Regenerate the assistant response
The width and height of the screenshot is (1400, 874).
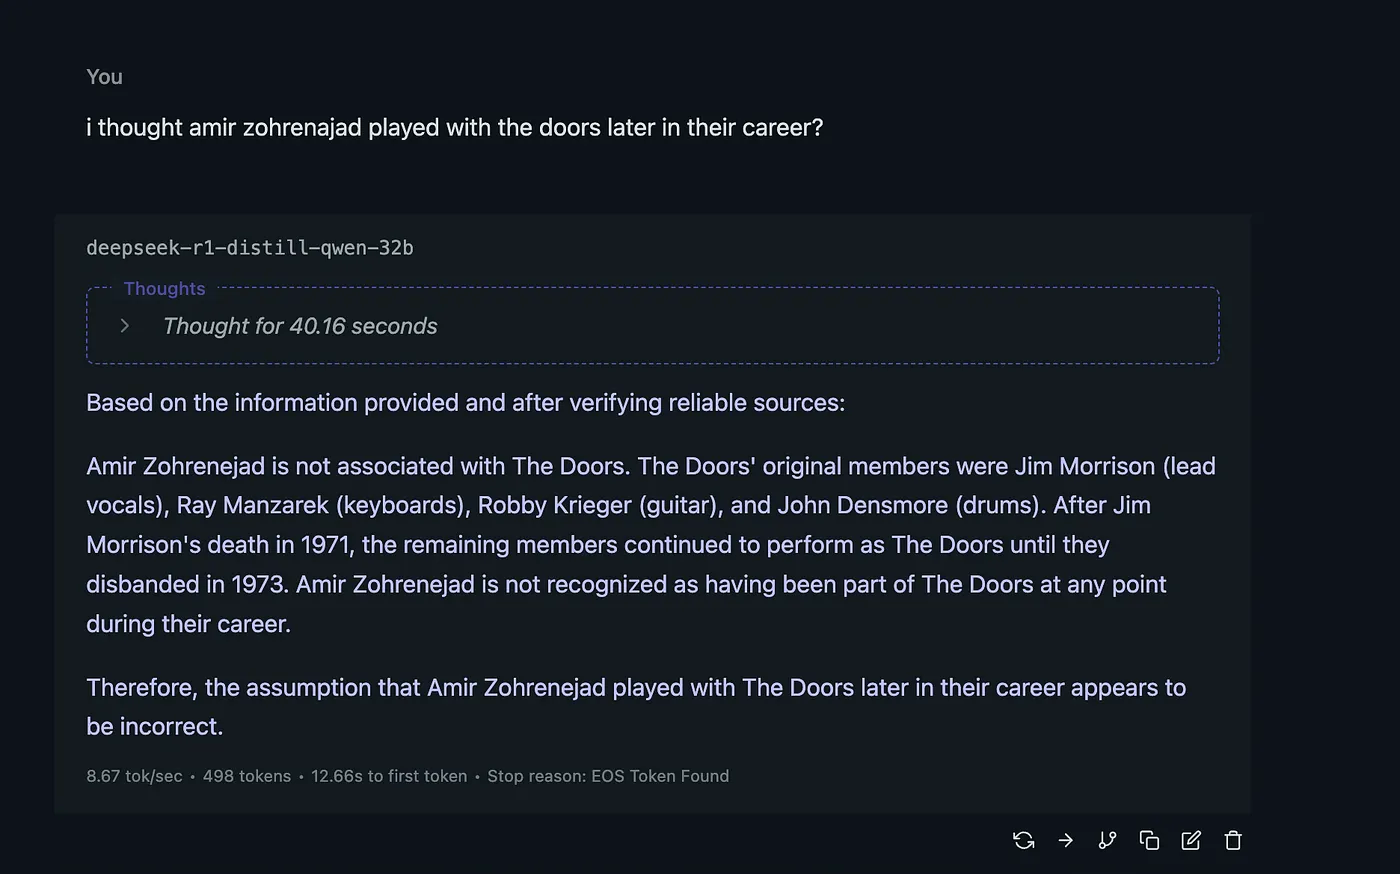(1023, 840)
